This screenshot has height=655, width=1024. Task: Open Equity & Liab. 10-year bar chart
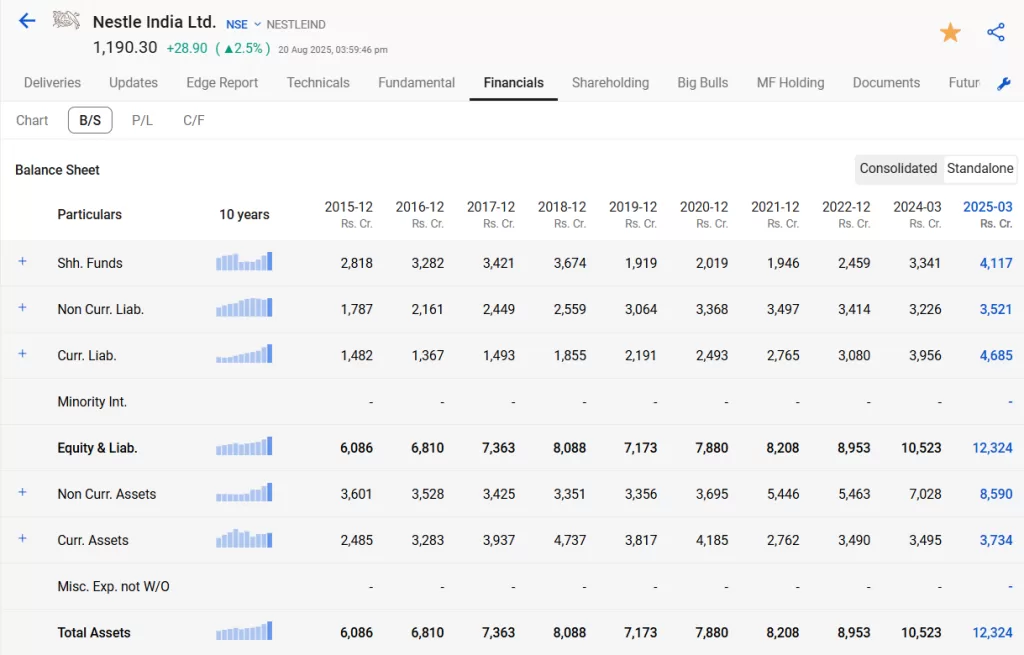(244, 447)
